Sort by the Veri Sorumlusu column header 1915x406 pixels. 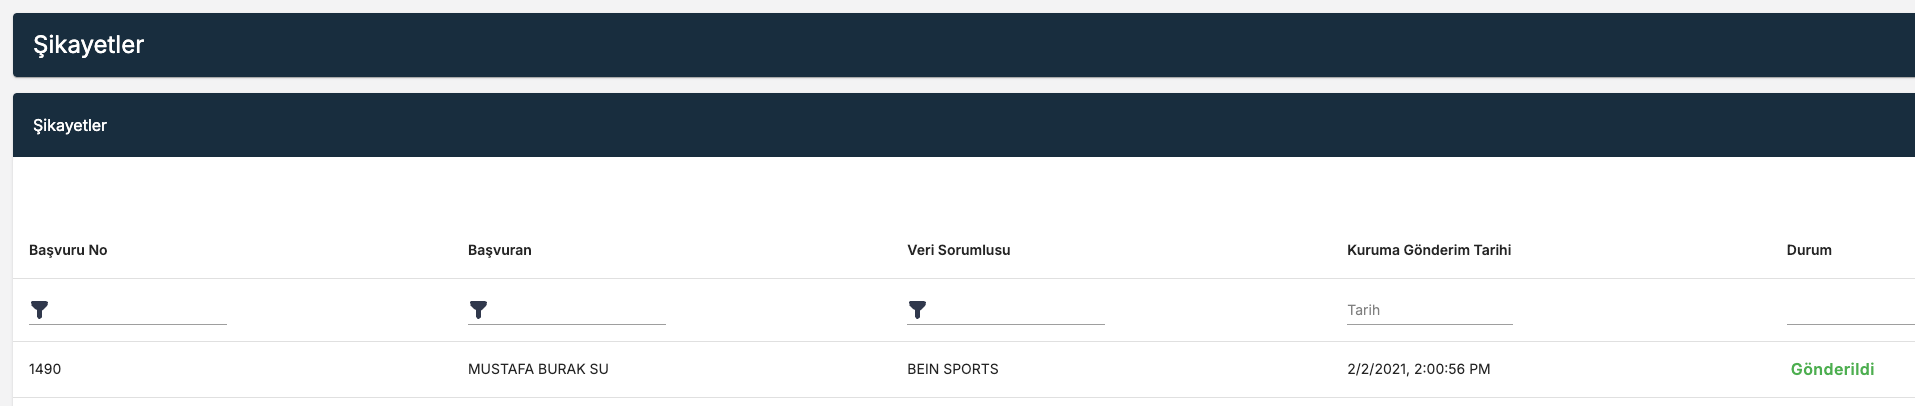tap(958, 250)
